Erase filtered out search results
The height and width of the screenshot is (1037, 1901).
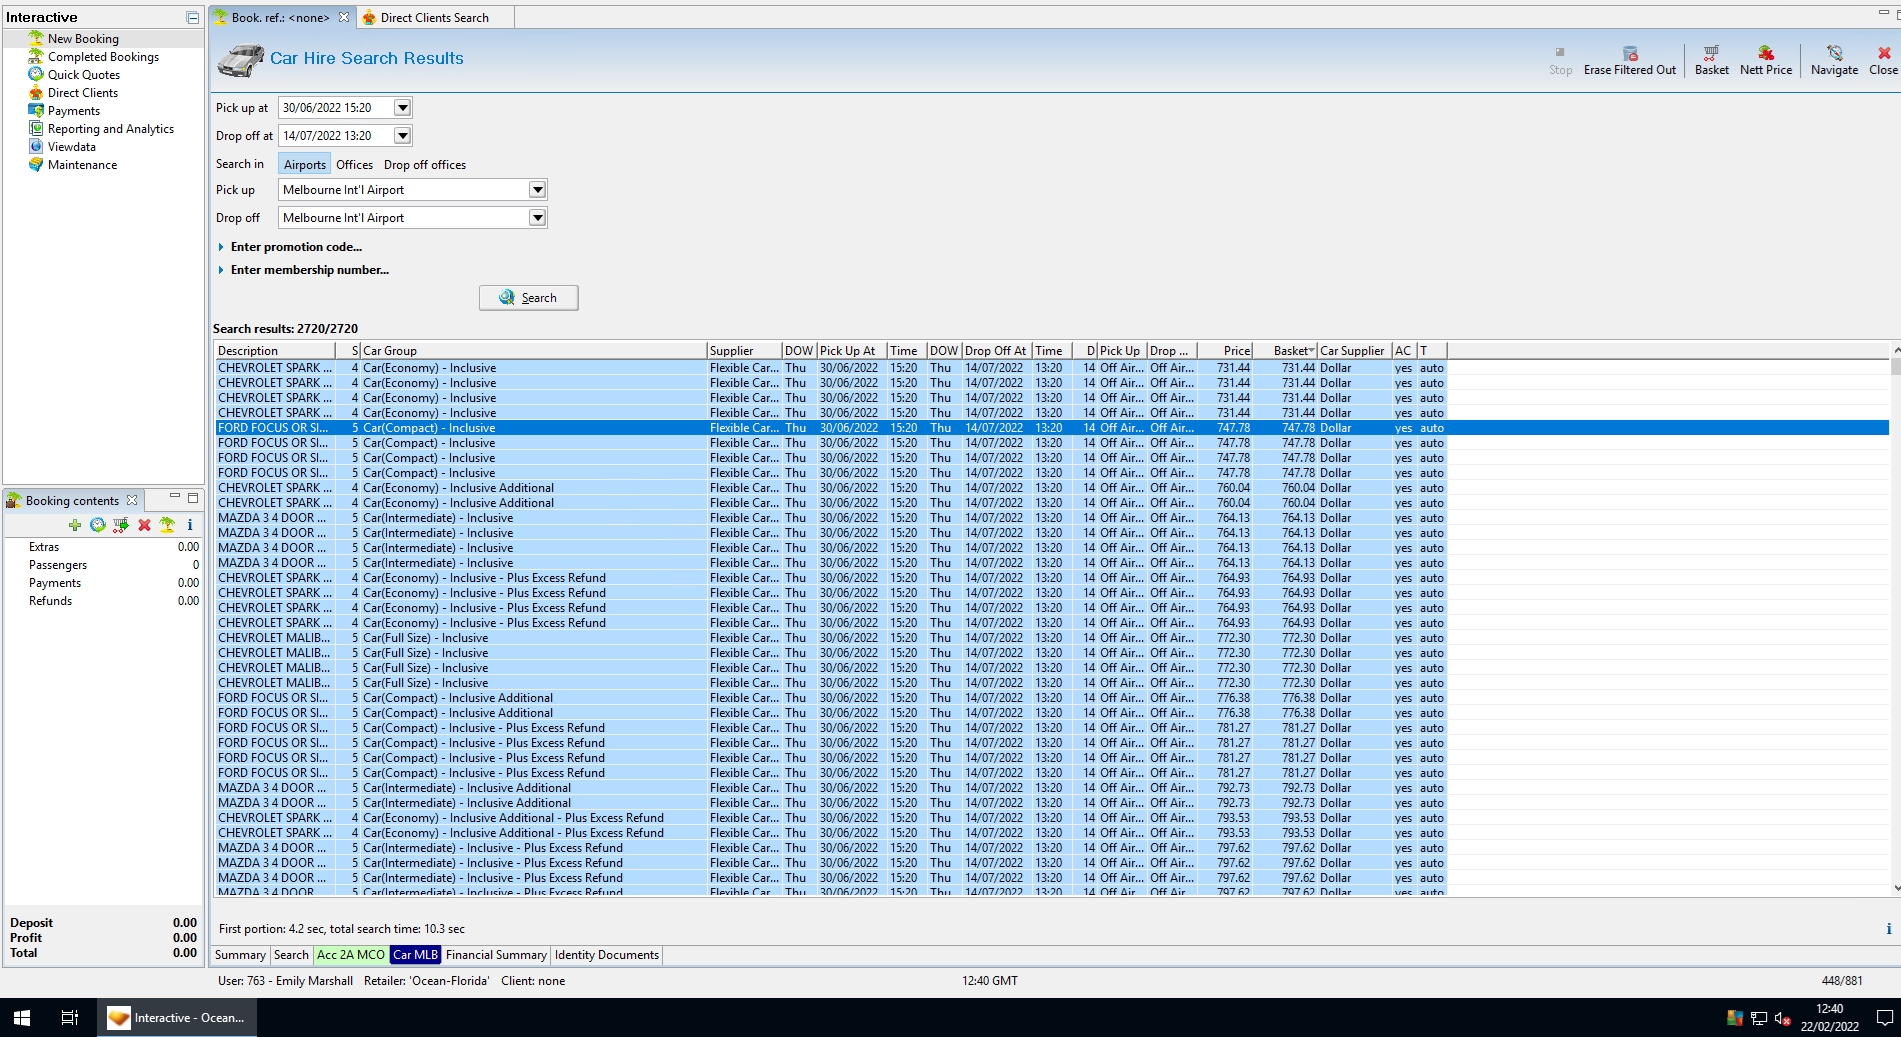point(1629,60)
